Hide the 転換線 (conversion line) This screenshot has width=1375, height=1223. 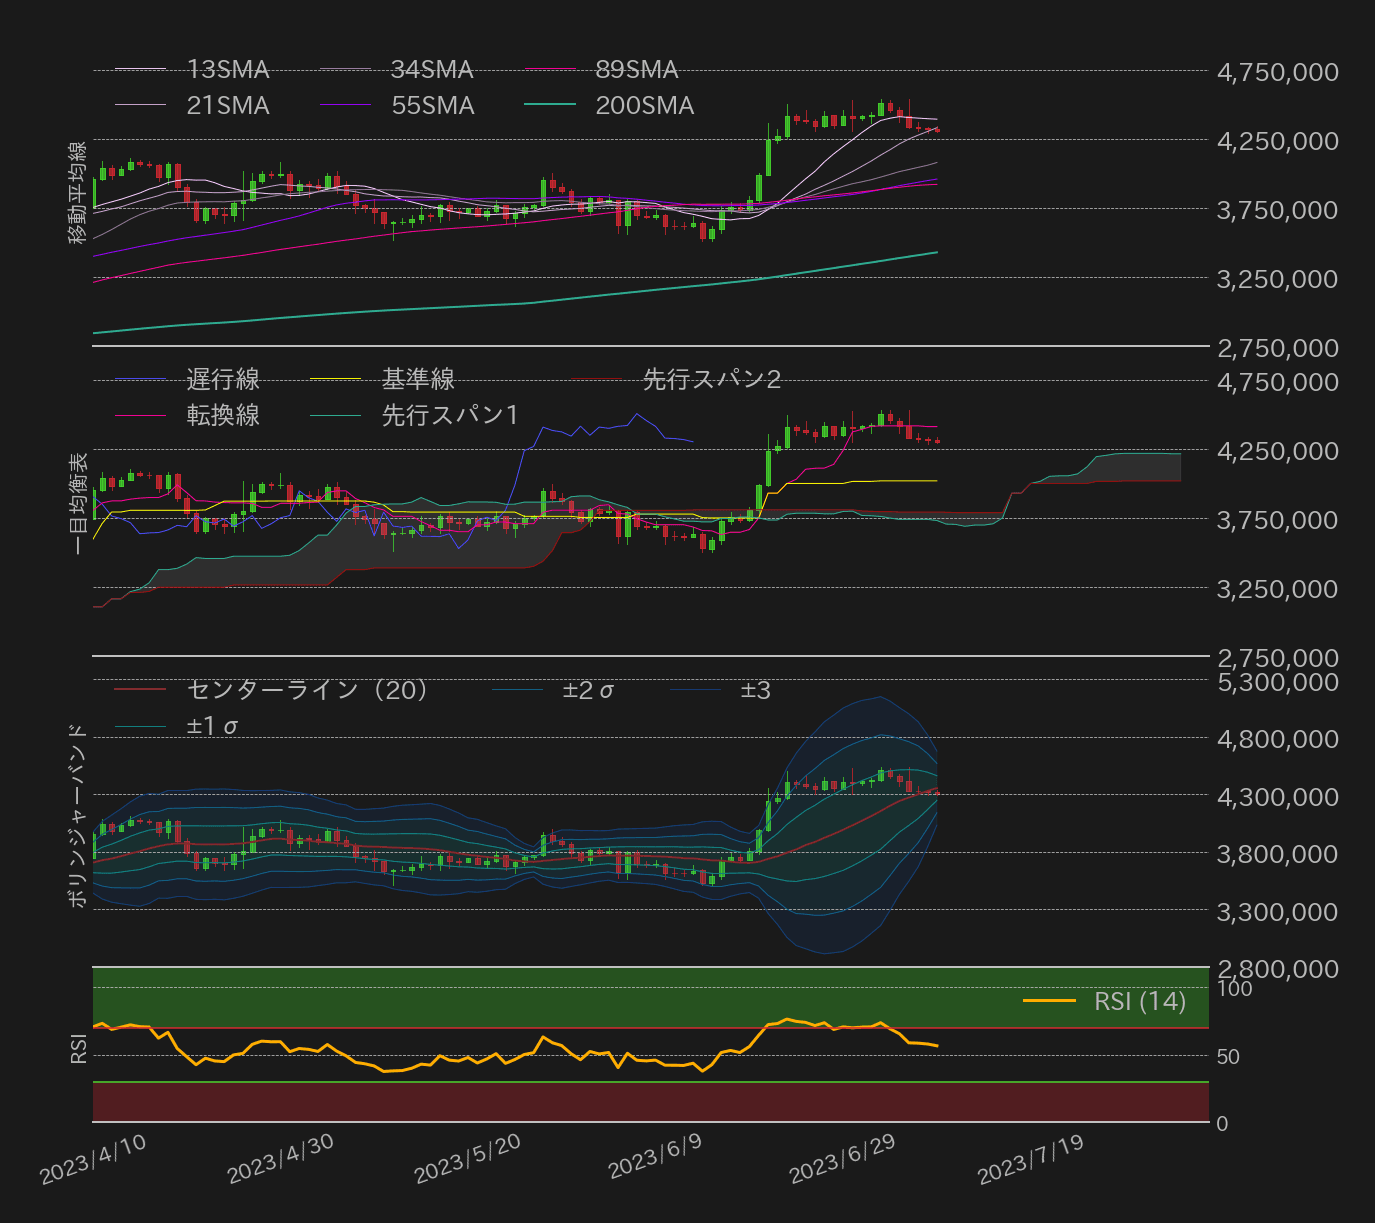coord(222,415)
